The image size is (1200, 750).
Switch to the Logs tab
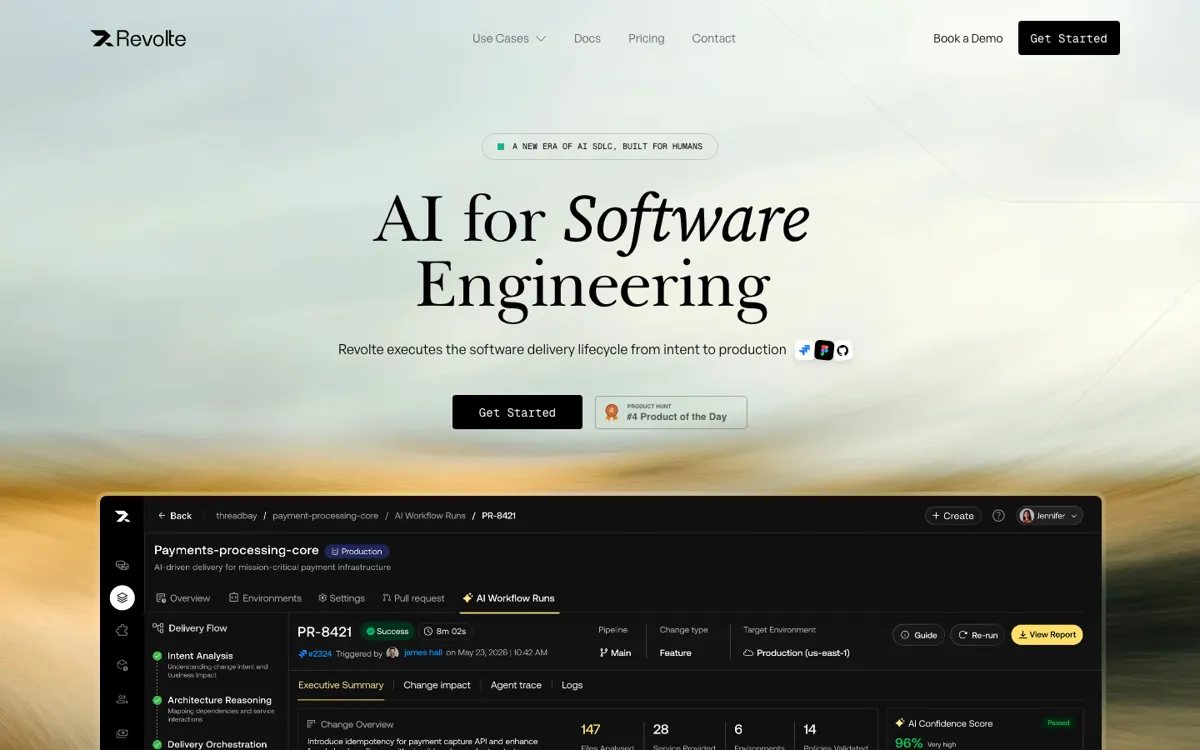pos(572,685)
